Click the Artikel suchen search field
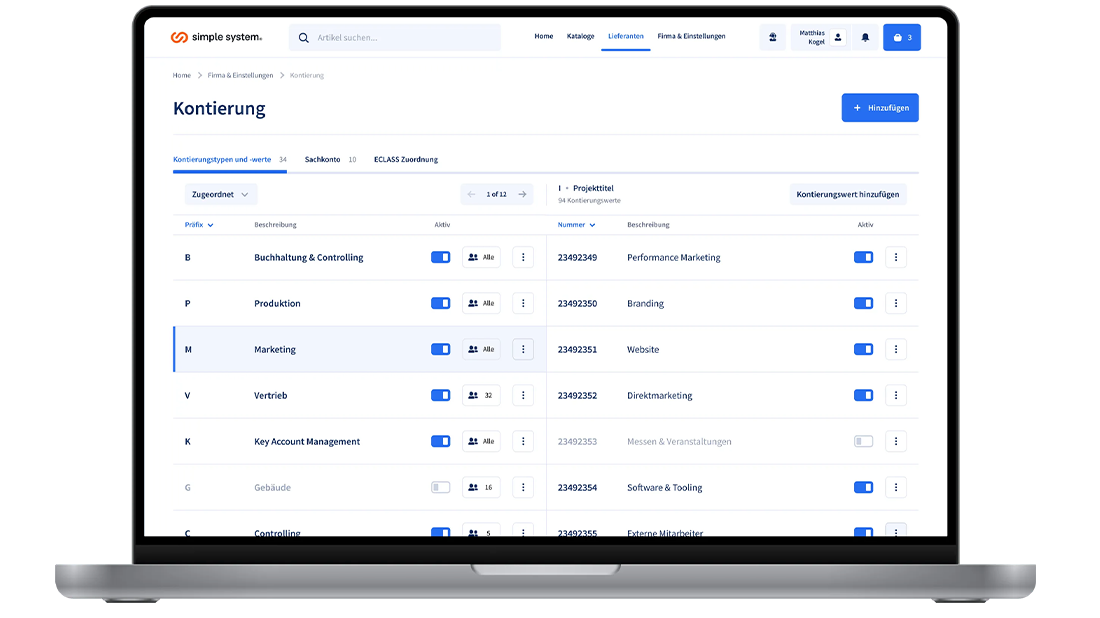 tap(400, 38)
